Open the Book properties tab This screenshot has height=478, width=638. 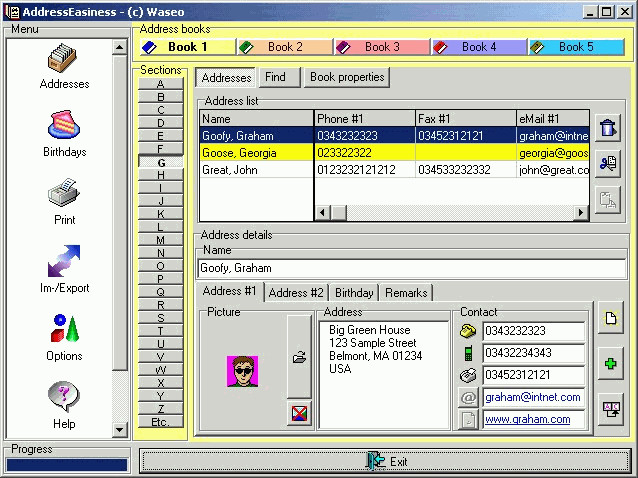tap(347, 77)
